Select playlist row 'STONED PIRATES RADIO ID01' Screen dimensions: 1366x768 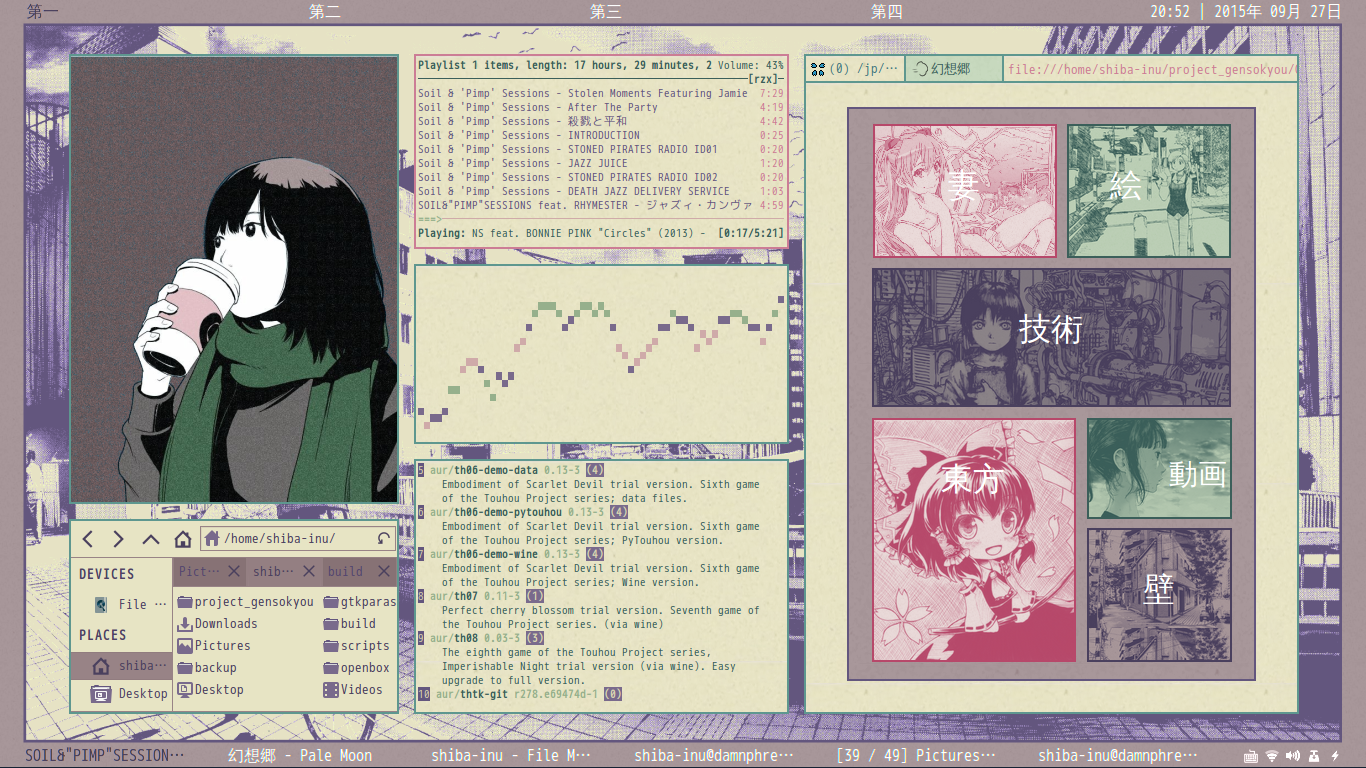[600, 149]
